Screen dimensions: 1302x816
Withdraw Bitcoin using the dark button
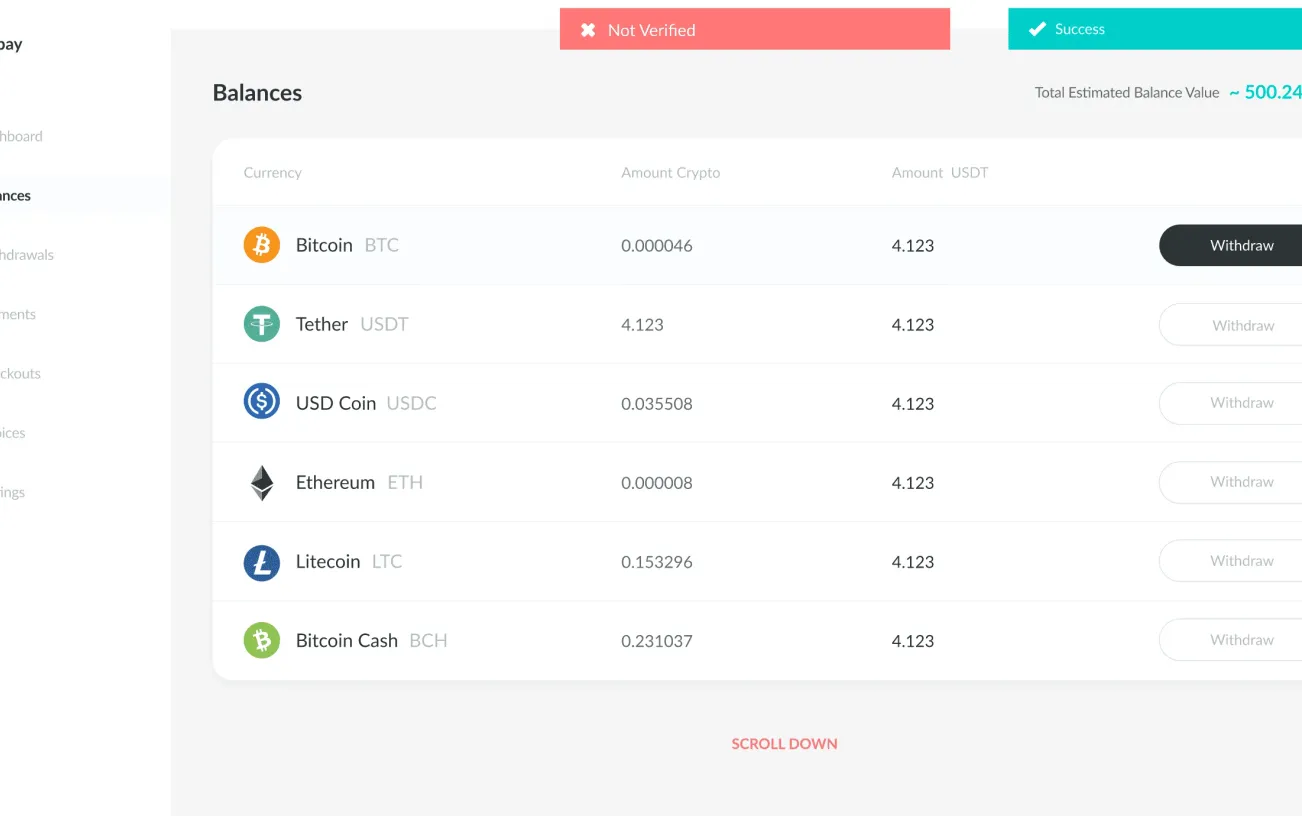tap(1231, 245)
